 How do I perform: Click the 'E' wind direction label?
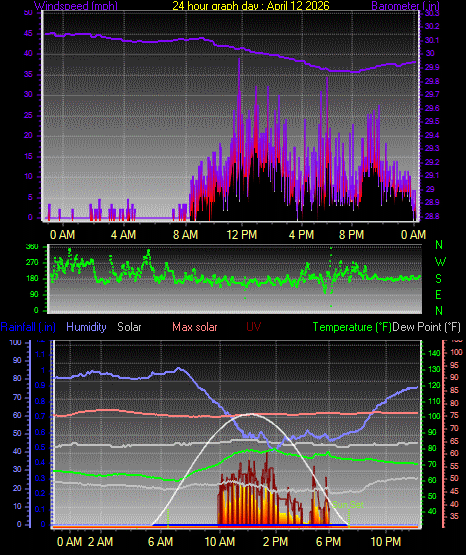[x=438, y=294]
